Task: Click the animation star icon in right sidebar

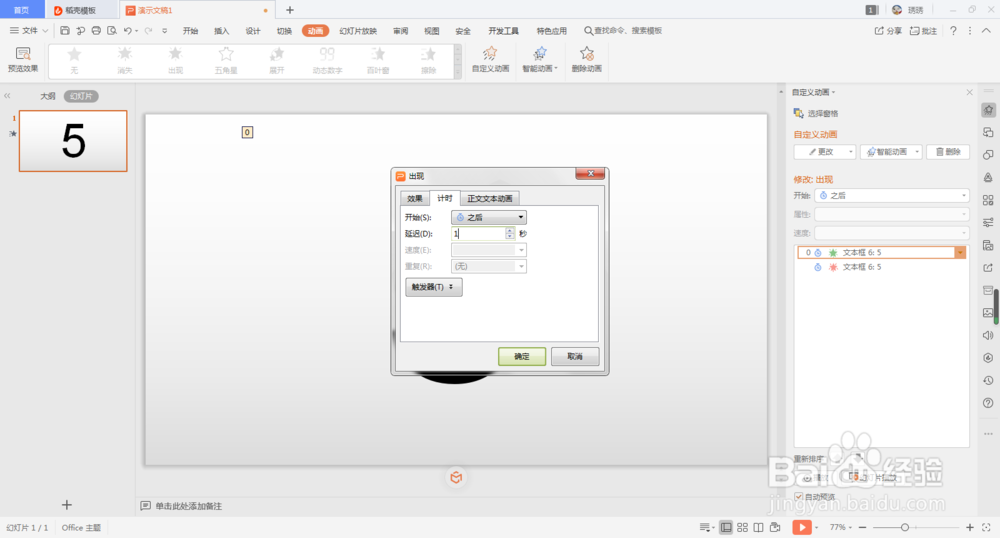Action: [988, 110]
